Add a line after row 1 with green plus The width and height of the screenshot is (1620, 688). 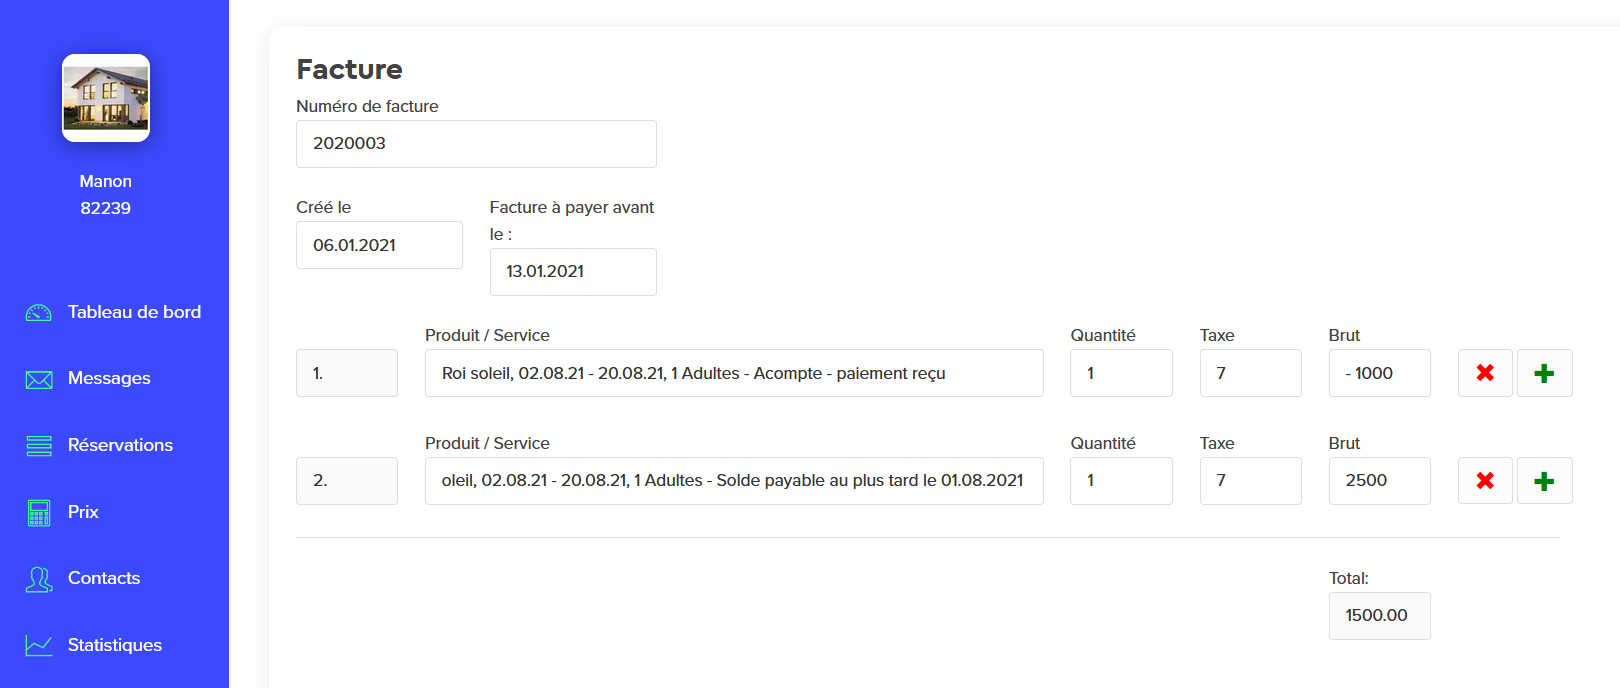click(1544, 373)
